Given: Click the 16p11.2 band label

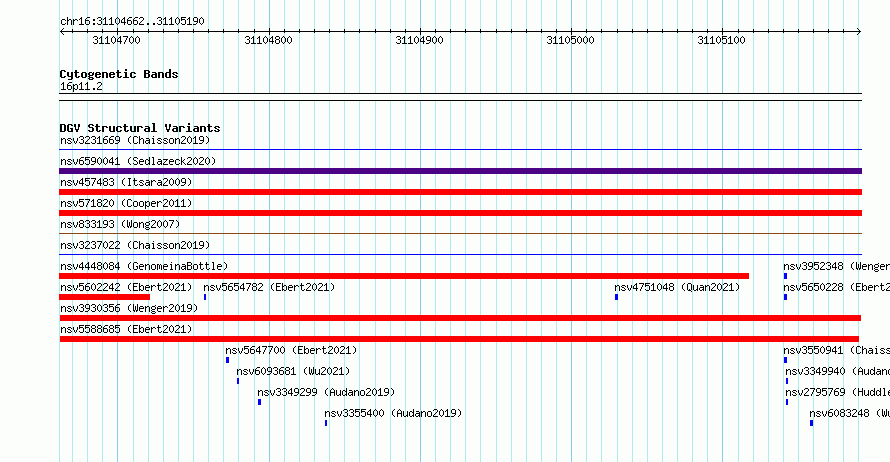Looking at the screenshot, I should [81, 86].
